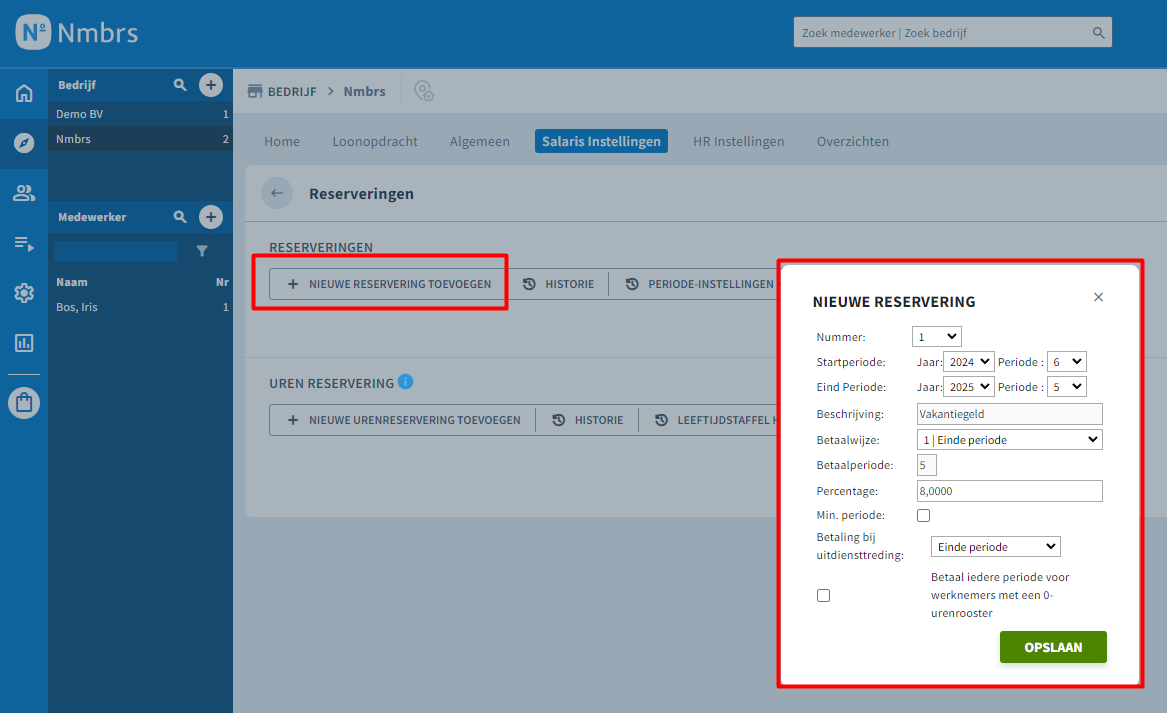Open the playlist-play sidebar icon
This screenshot has width=1167, height=713.
(x=24, y=243)
